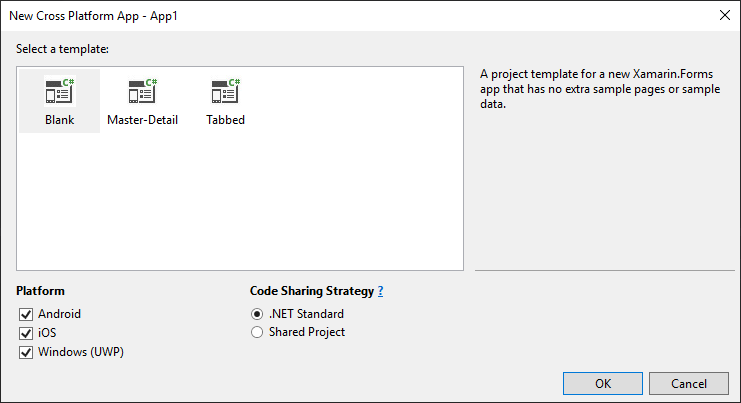Click the 'Blank' template name label
Viewport: 741px width, 403px height.
59,120
